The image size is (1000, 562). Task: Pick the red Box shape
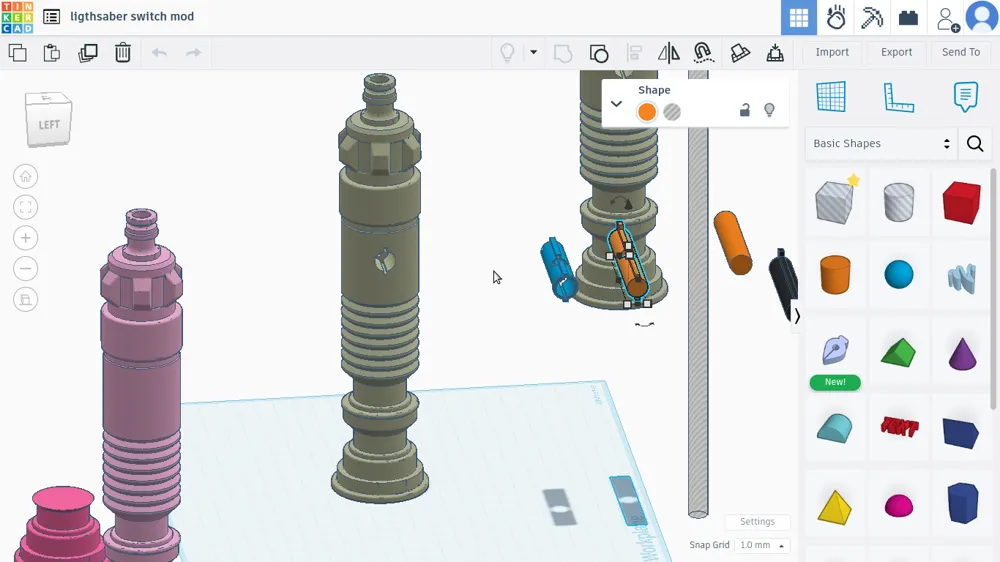961,202
